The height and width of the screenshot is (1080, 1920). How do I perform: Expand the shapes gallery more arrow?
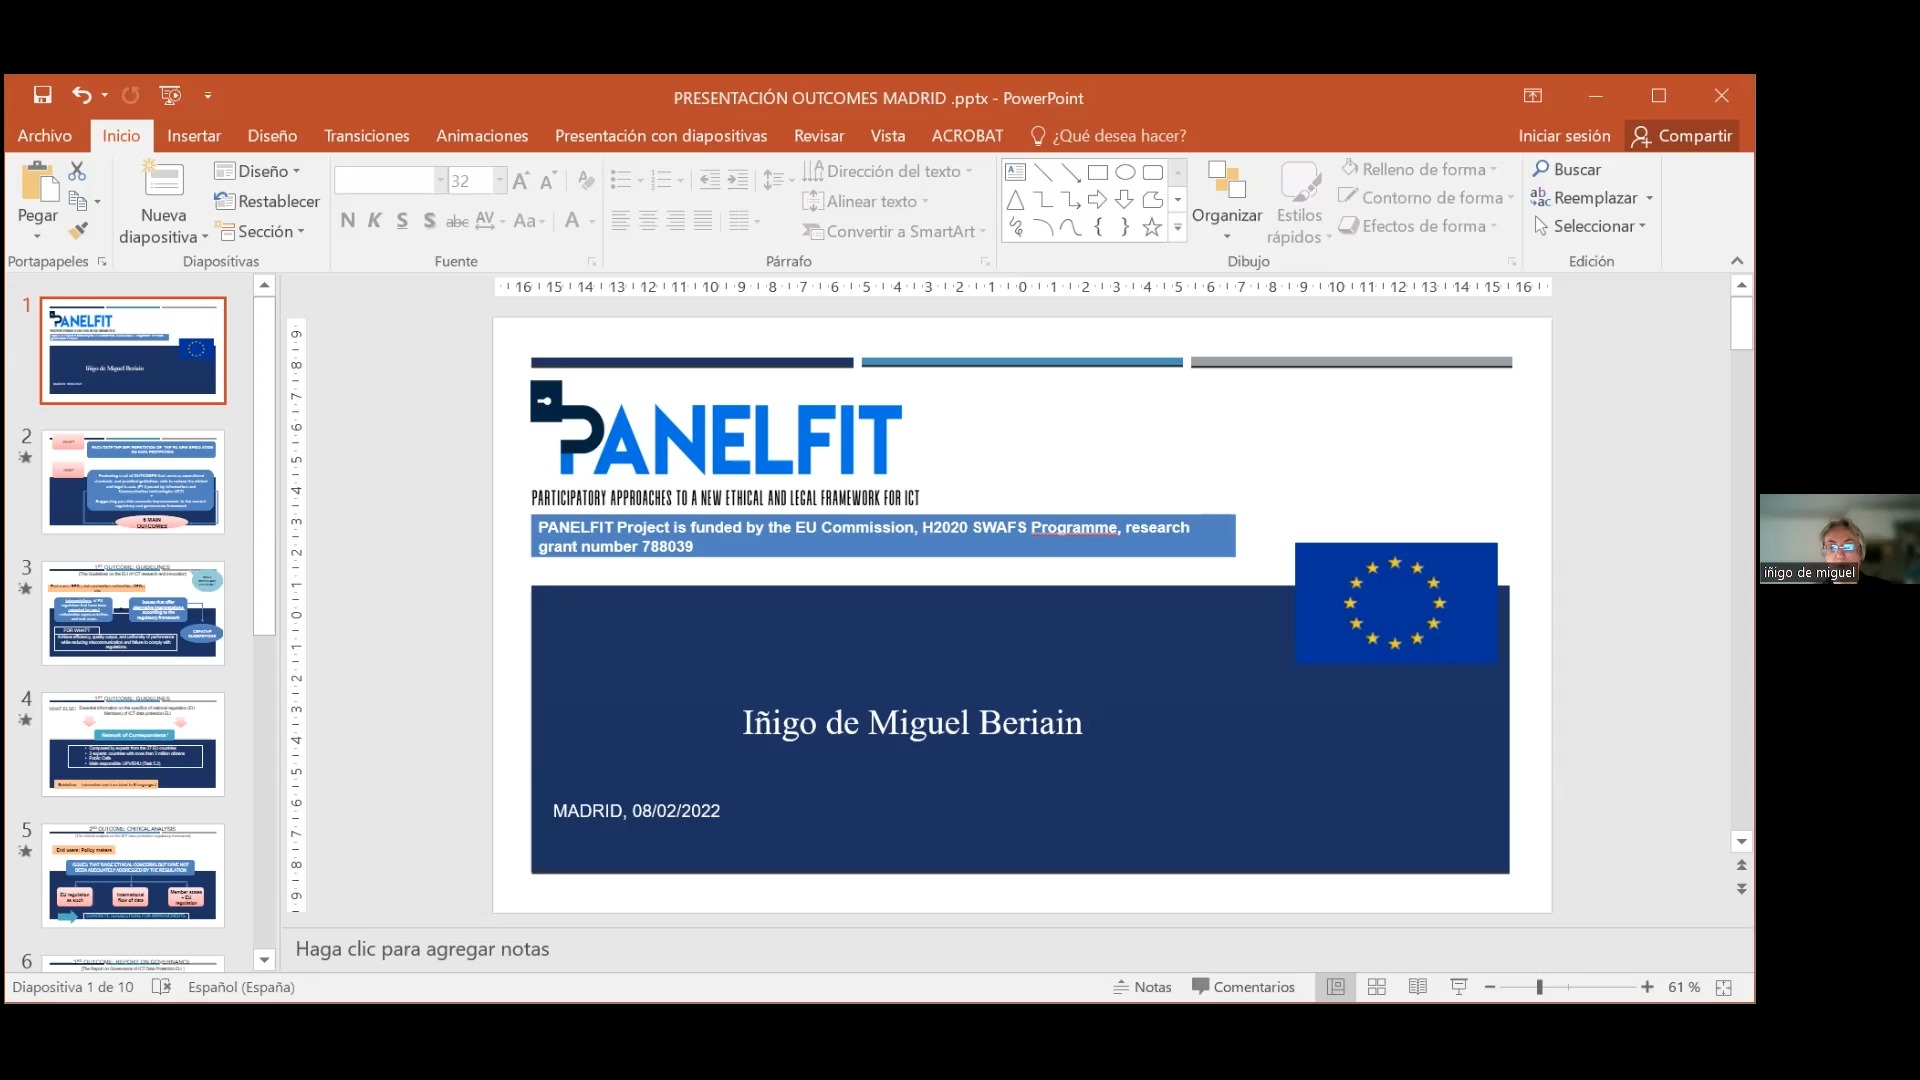[x=1178, y=228]
